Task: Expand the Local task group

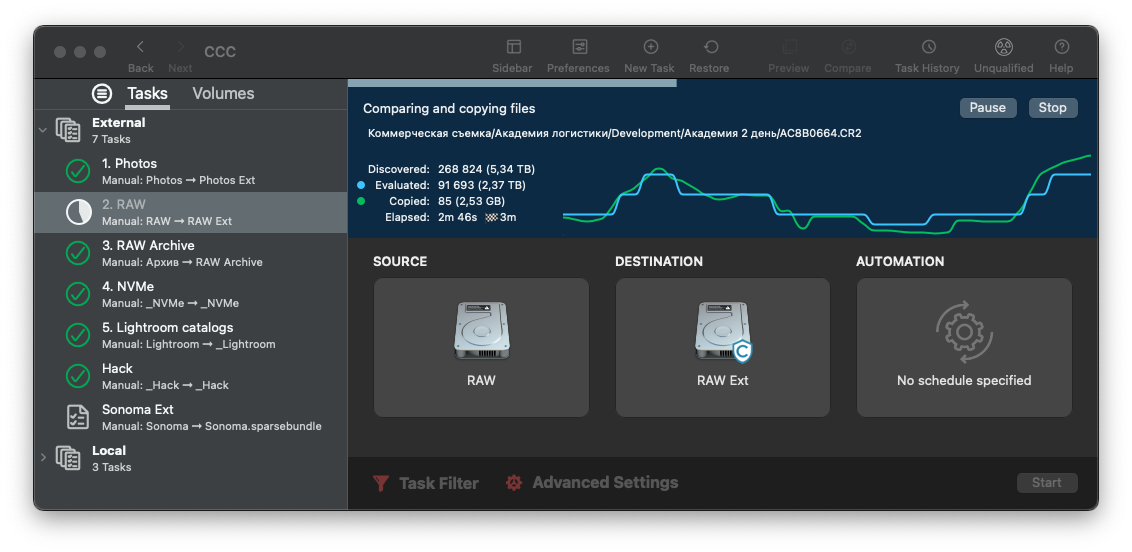Action: (x=43, y=458)
